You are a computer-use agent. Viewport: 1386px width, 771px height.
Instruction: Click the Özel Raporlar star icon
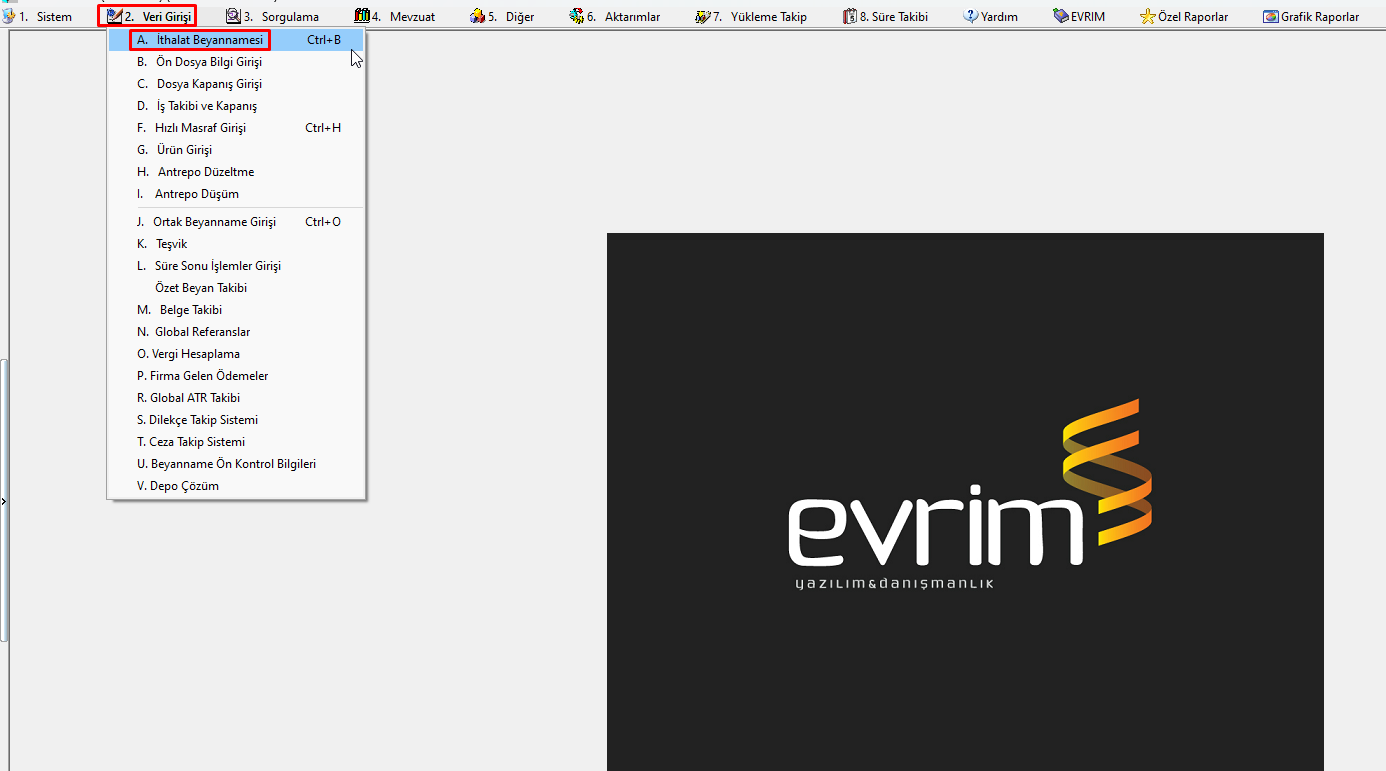tap(1148, 16)
